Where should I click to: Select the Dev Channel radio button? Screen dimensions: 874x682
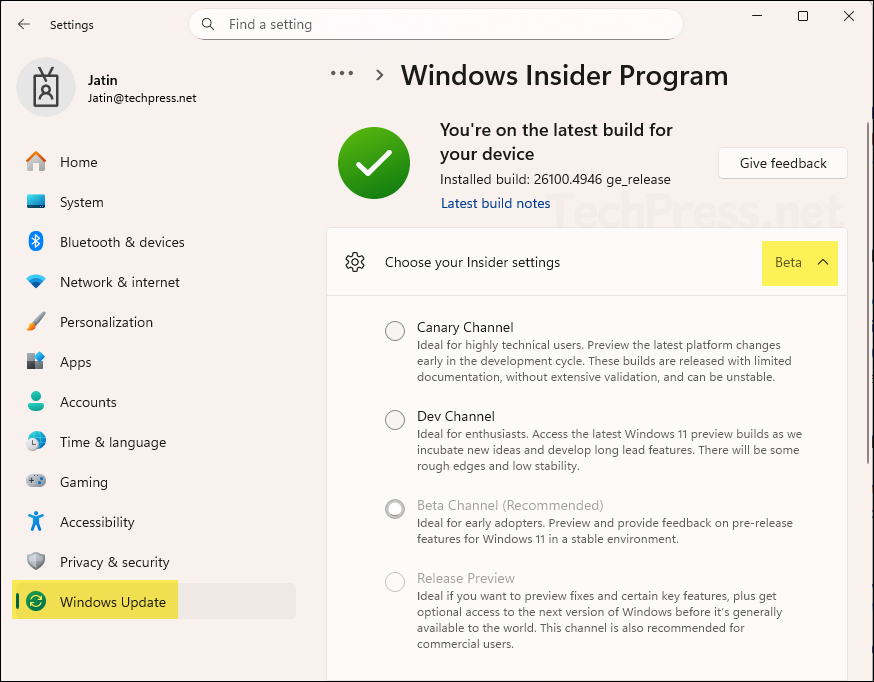[395, 420]
